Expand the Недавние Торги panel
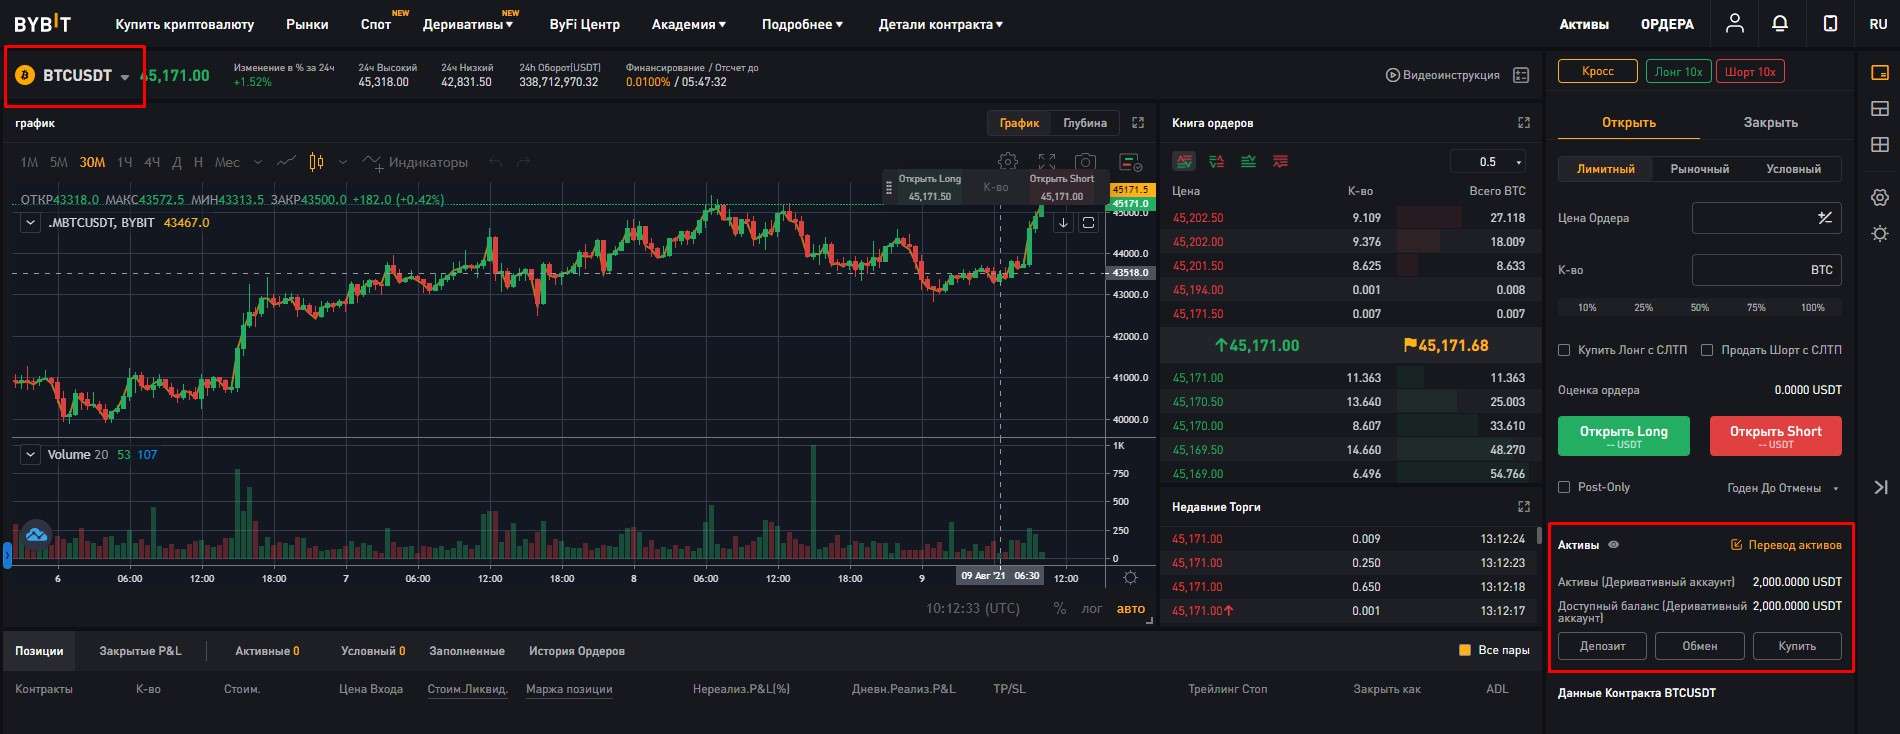The width and height of the screenshot is (1900, 734). (1524, 507)
